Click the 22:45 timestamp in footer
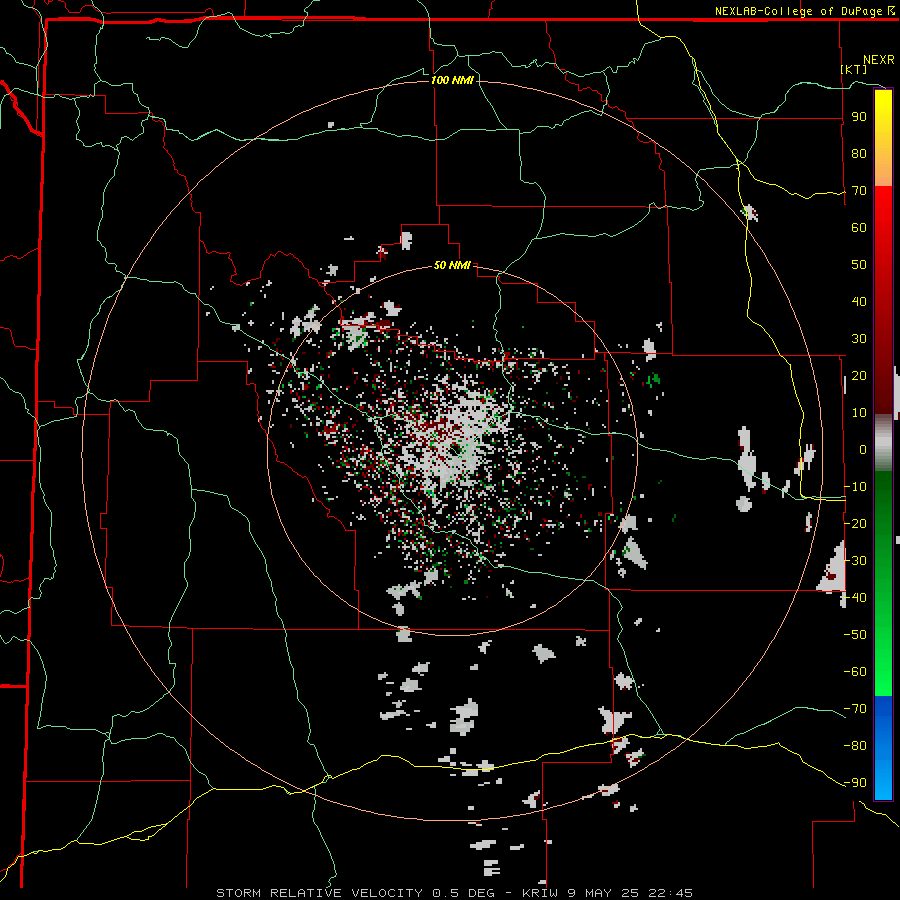Viewport: 900px width, 900px height. (x=670, y=893)
